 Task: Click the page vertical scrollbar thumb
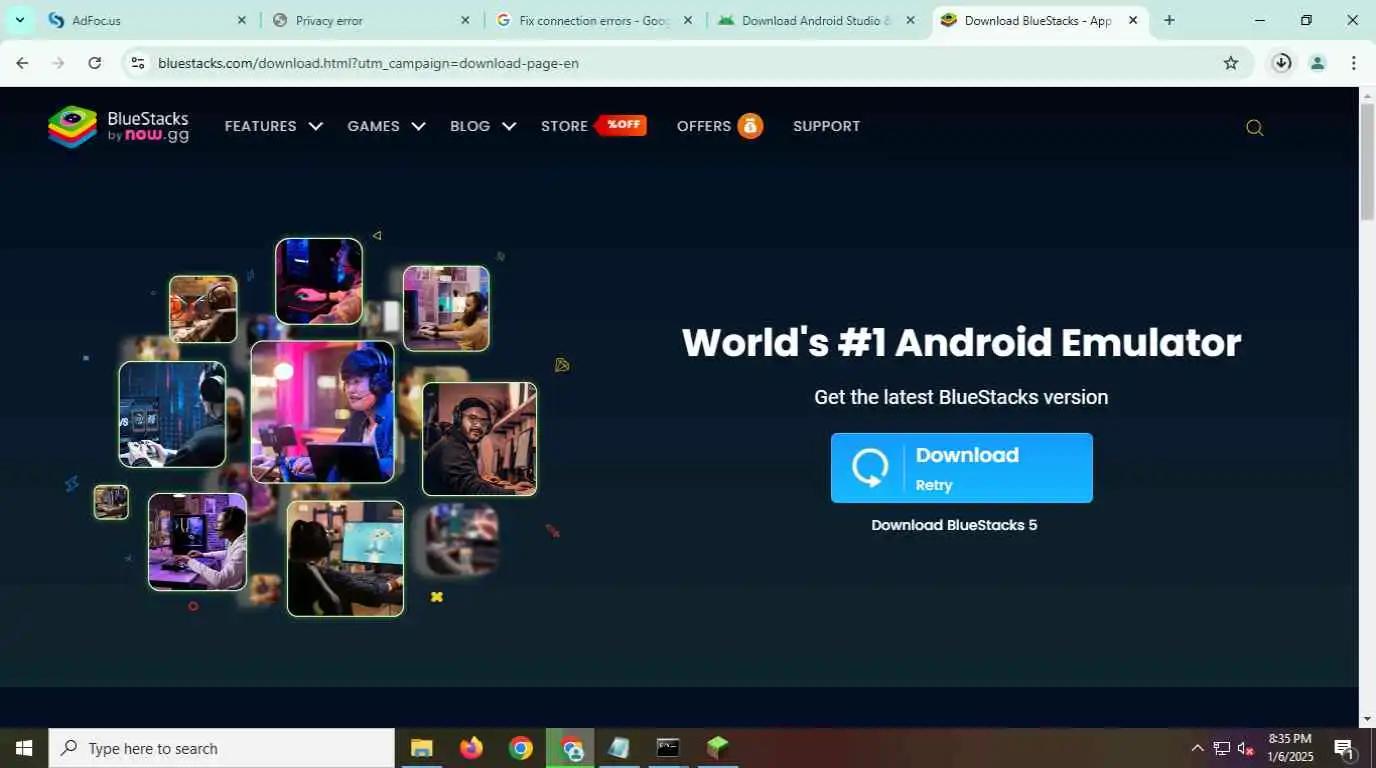[x=1367, y=160]
